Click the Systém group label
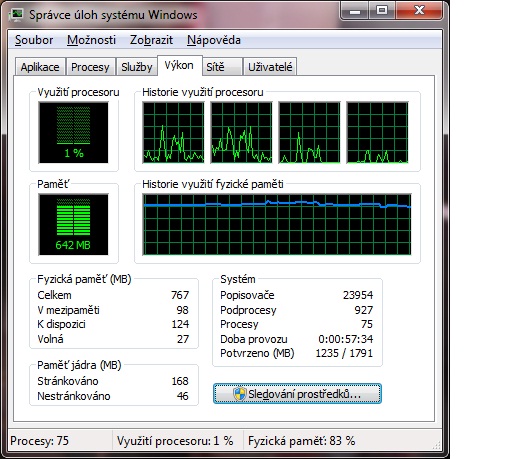524x459 pixels. pyautogui.click(x=238, y=279)
